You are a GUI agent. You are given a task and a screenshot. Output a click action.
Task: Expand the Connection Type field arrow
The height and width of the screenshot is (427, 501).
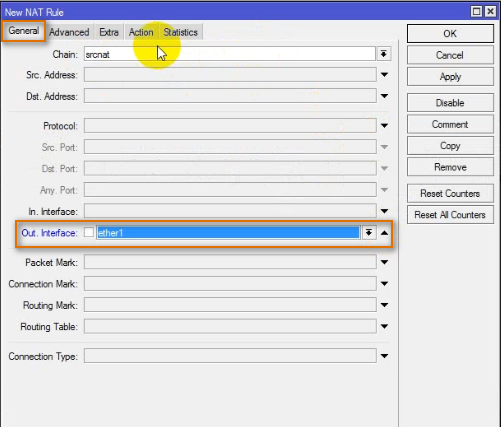pyautogui.click(x=384, y=356)
